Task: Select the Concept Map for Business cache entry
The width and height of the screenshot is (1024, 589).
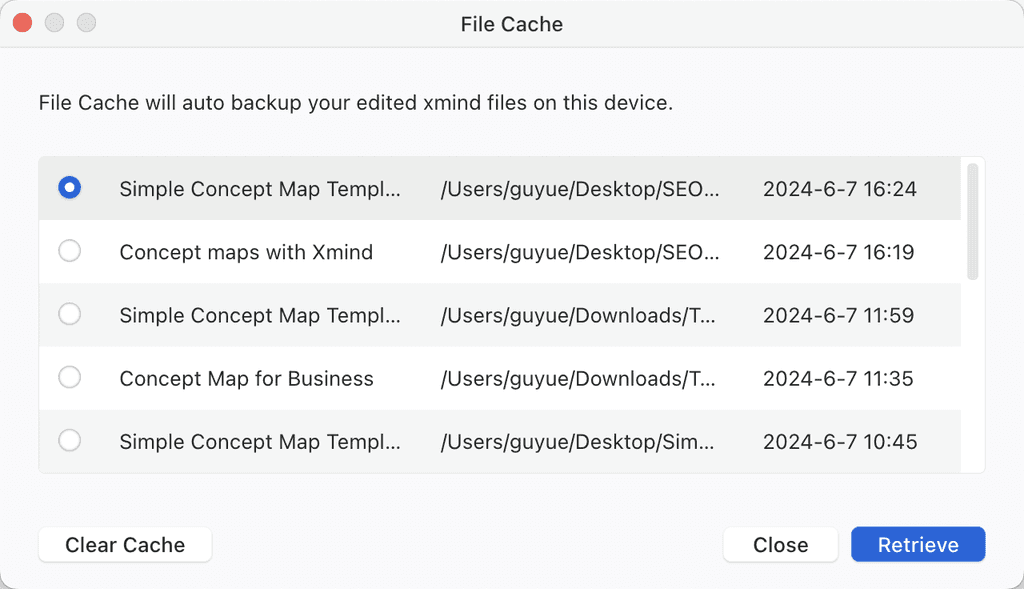Action: coord(69,377)
